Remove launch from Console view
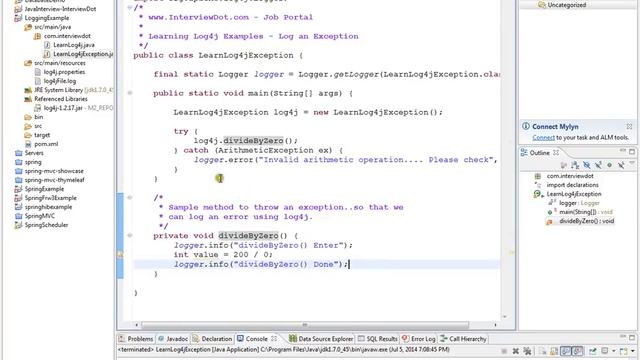This screenshot has width=640, height=360. [516, 351]
